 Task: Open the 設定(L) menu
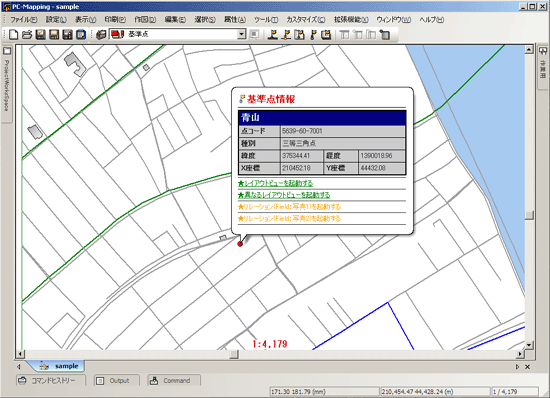point(56,20)
